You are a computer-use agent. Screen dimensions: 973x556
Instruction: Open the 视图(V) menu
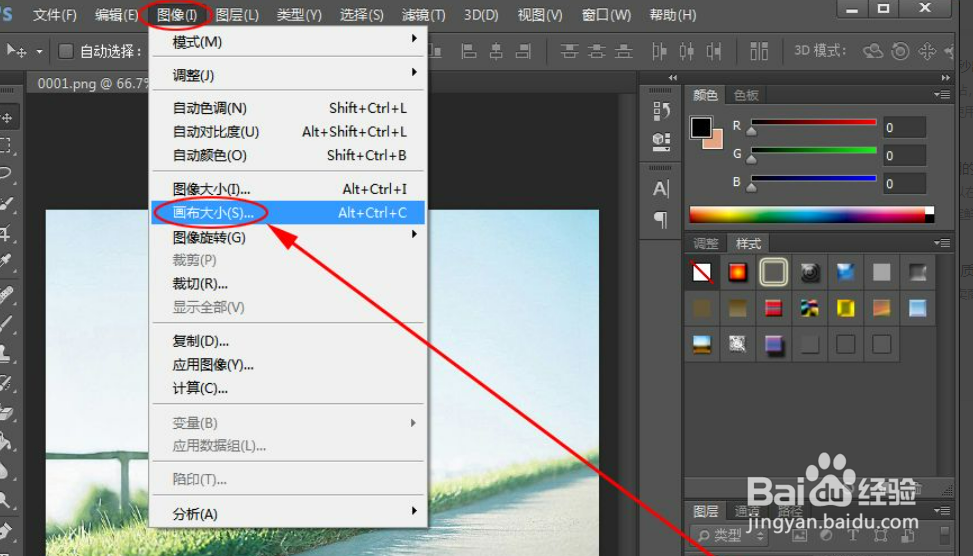[540, 15]
